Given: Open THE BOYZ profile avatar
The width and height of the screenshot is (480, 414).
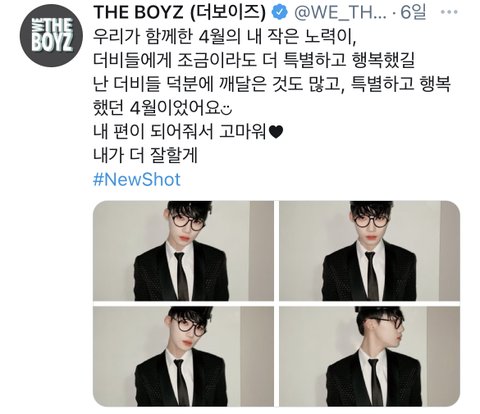Looking at the screenshot, I should click(51, 36).
